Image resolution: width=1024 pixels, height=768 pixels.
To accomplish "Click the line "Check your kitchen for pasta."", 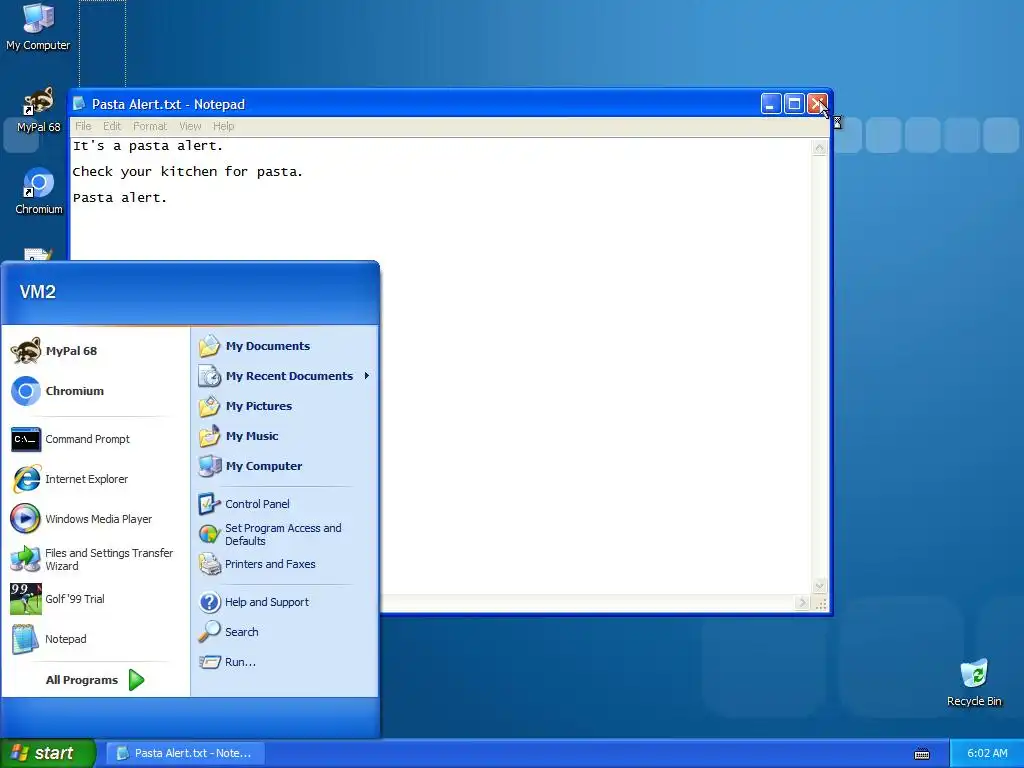I will click(x=187, y=172).
